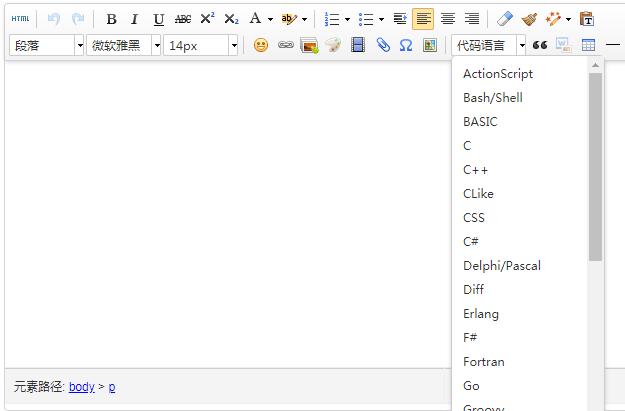
Task: Open the paragraph format 段落 combo box
Action: (x=46, y=45)
